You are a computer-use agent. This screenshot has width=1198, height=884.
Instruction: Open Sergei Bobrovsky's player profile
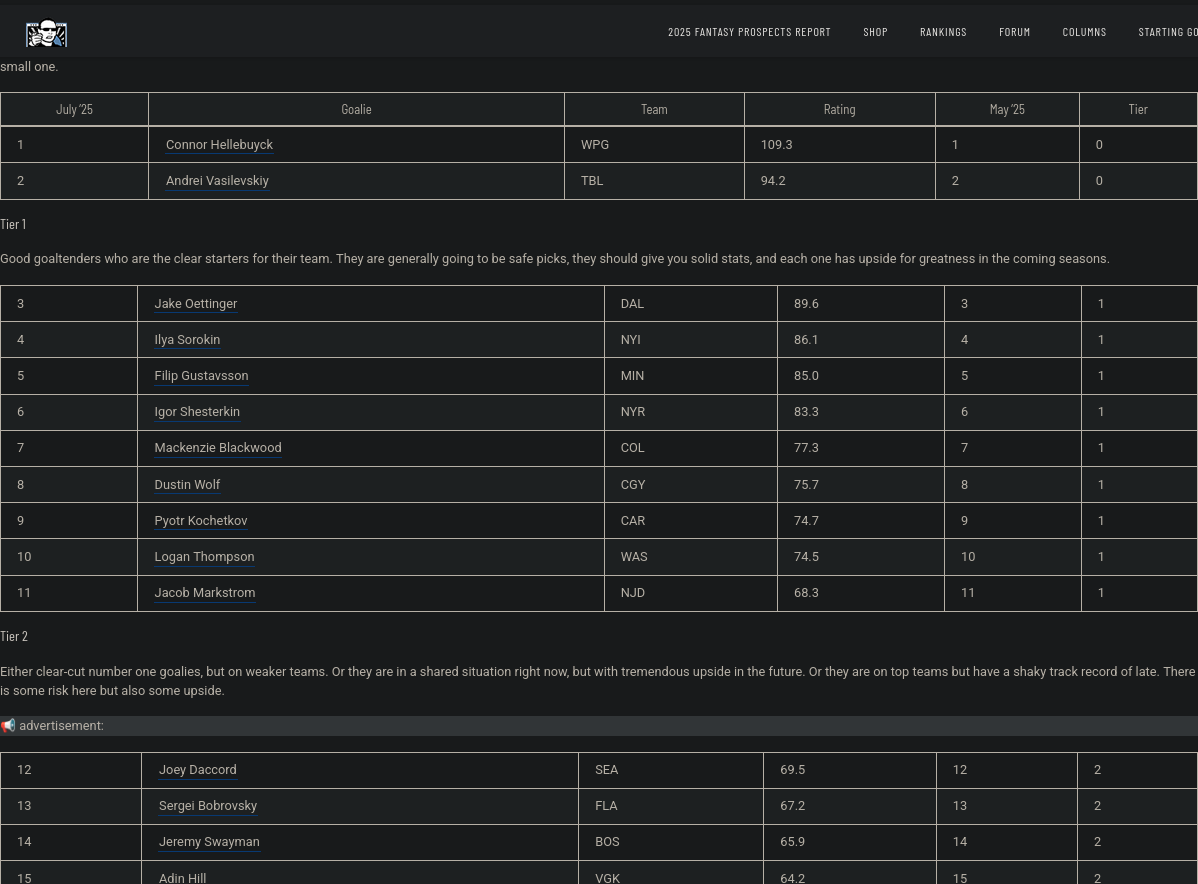tap(208, 805)
